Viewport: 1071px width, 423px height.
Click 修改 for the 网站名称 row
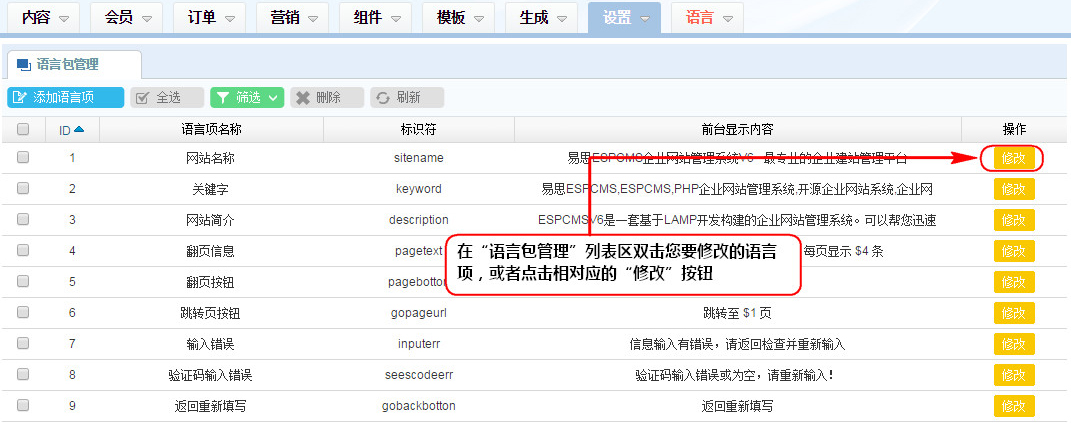pos(1013,158)
